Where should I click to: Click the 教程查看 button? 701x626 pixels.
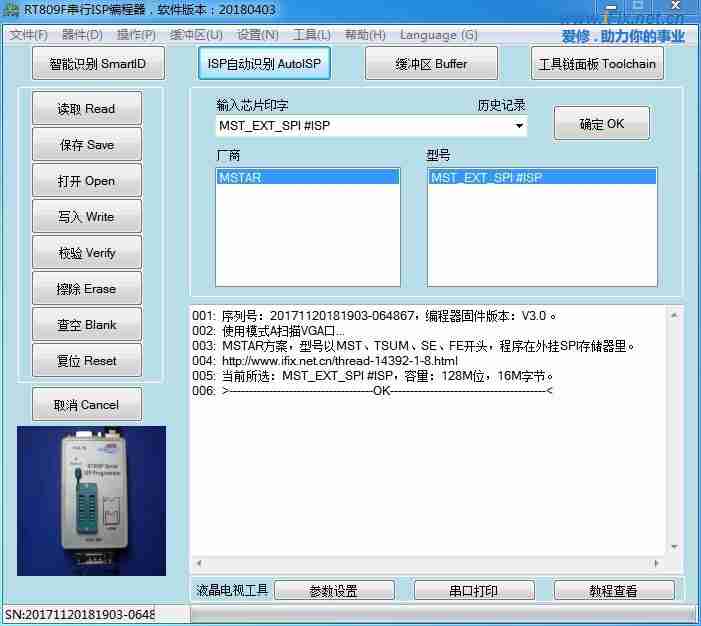click(x=614, y=591)
